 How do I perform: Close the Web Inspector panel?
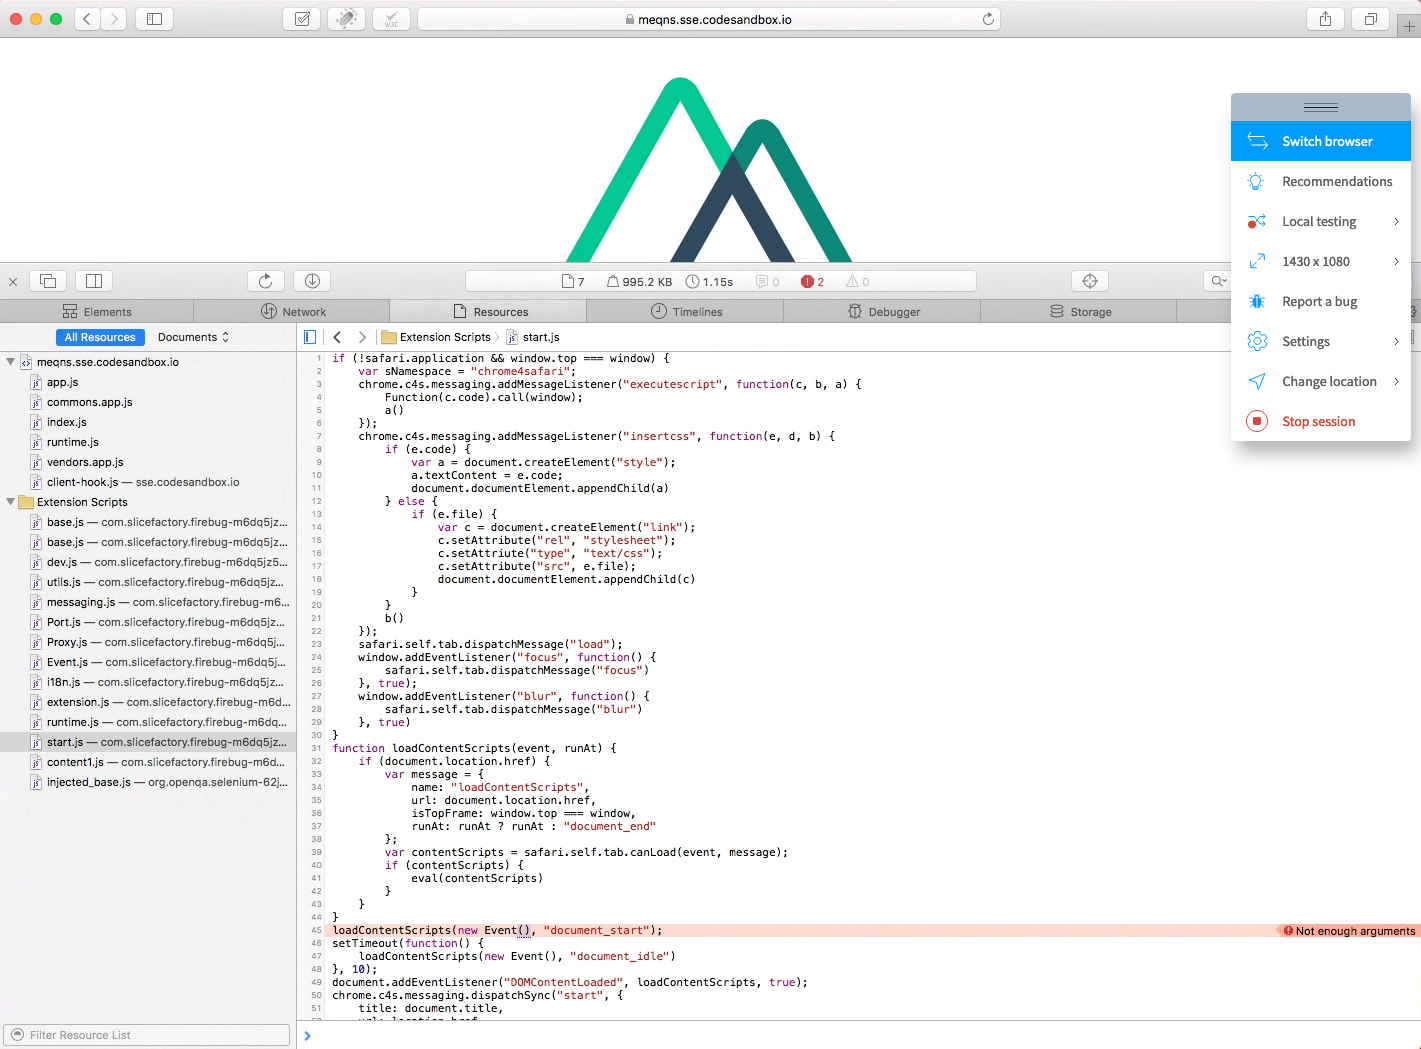click(x=13, y=282)
